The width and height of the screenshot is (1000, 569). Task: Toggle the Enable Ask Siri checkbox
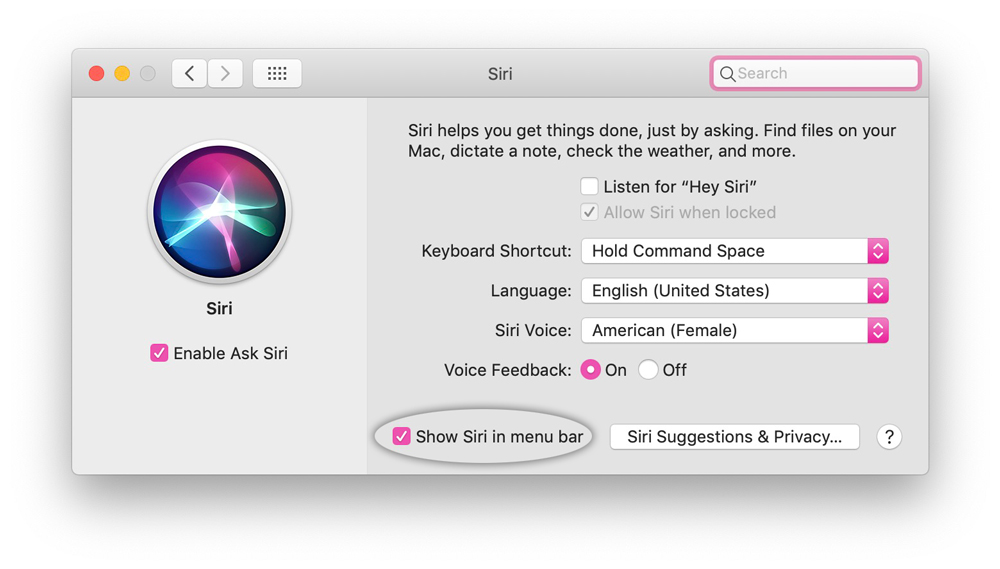(x=159, y=353)
